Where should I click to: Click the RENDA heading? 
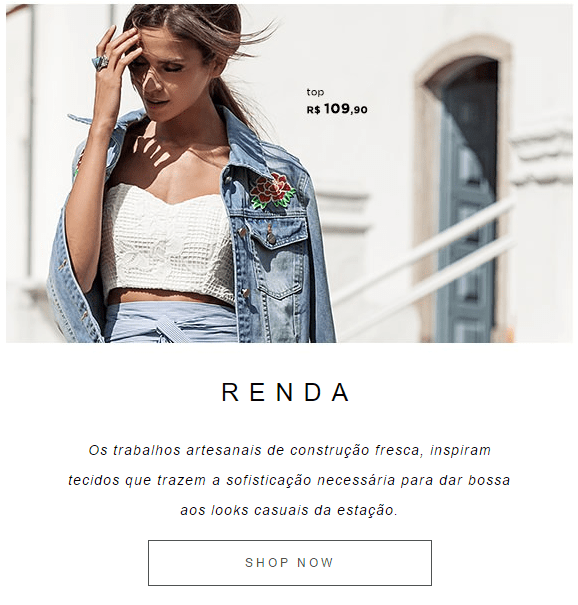click(286, 392)
